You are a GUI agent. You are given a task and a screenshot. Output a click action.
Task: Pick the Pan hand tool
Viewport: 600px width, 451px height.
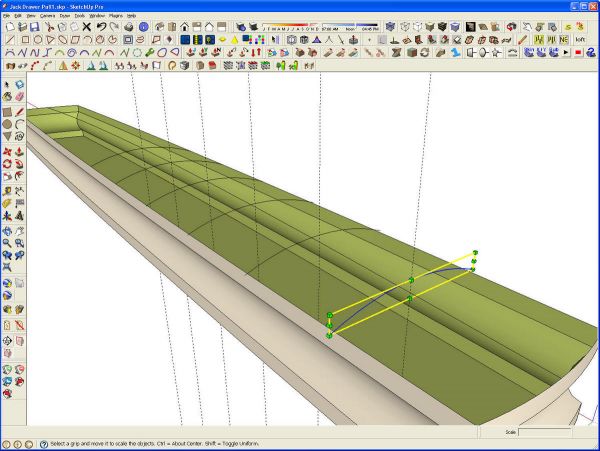coord(20,231)
